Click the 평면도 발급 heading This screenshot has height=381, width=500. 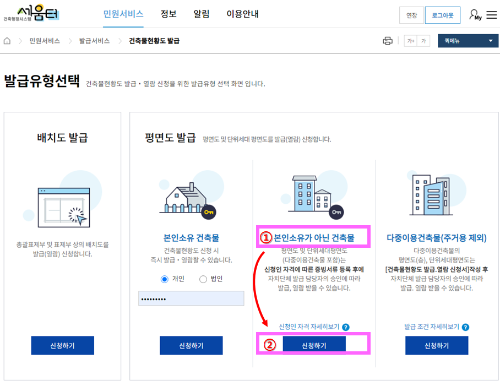coord(170,138)
